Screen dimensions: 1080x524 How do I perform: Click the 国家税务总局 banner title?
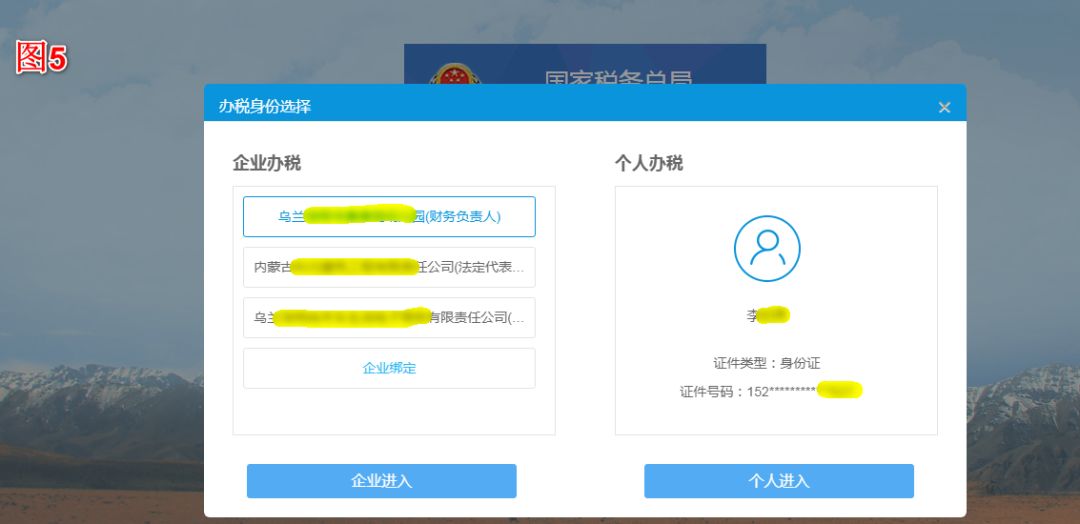click(x=619, y=77)
